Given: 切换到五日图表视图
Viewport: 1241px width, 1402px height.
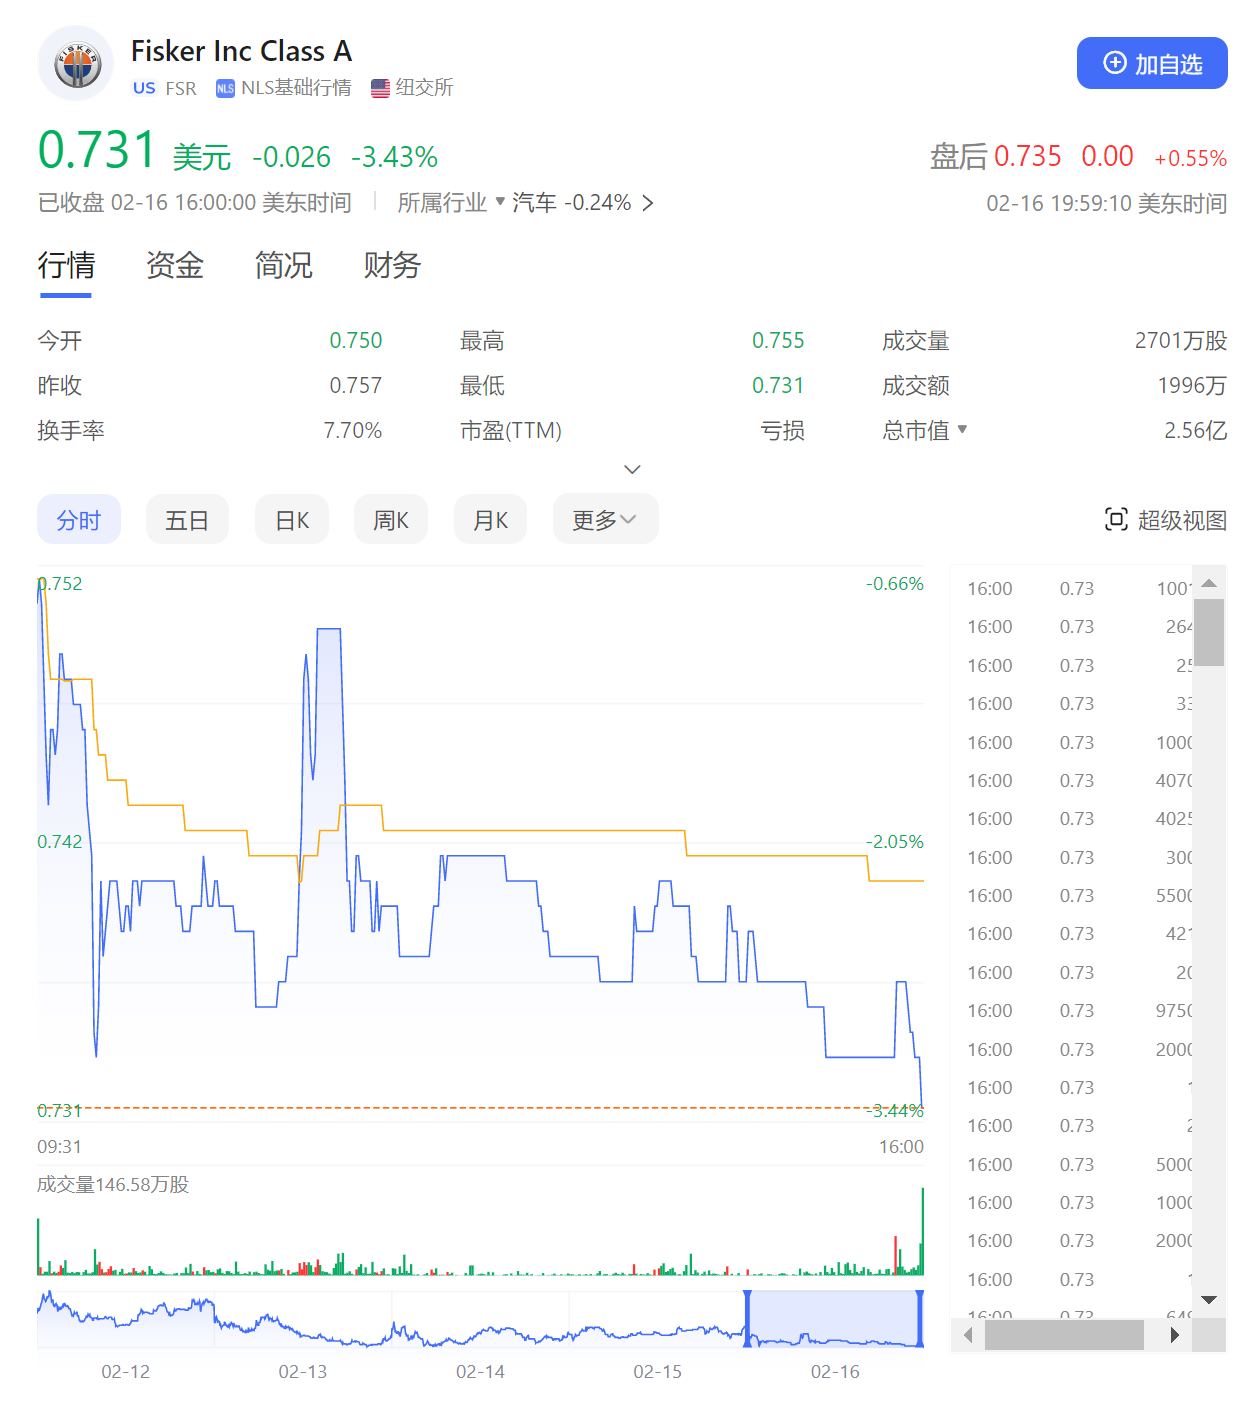Looking at the screenshot, I should pos(187,519).
